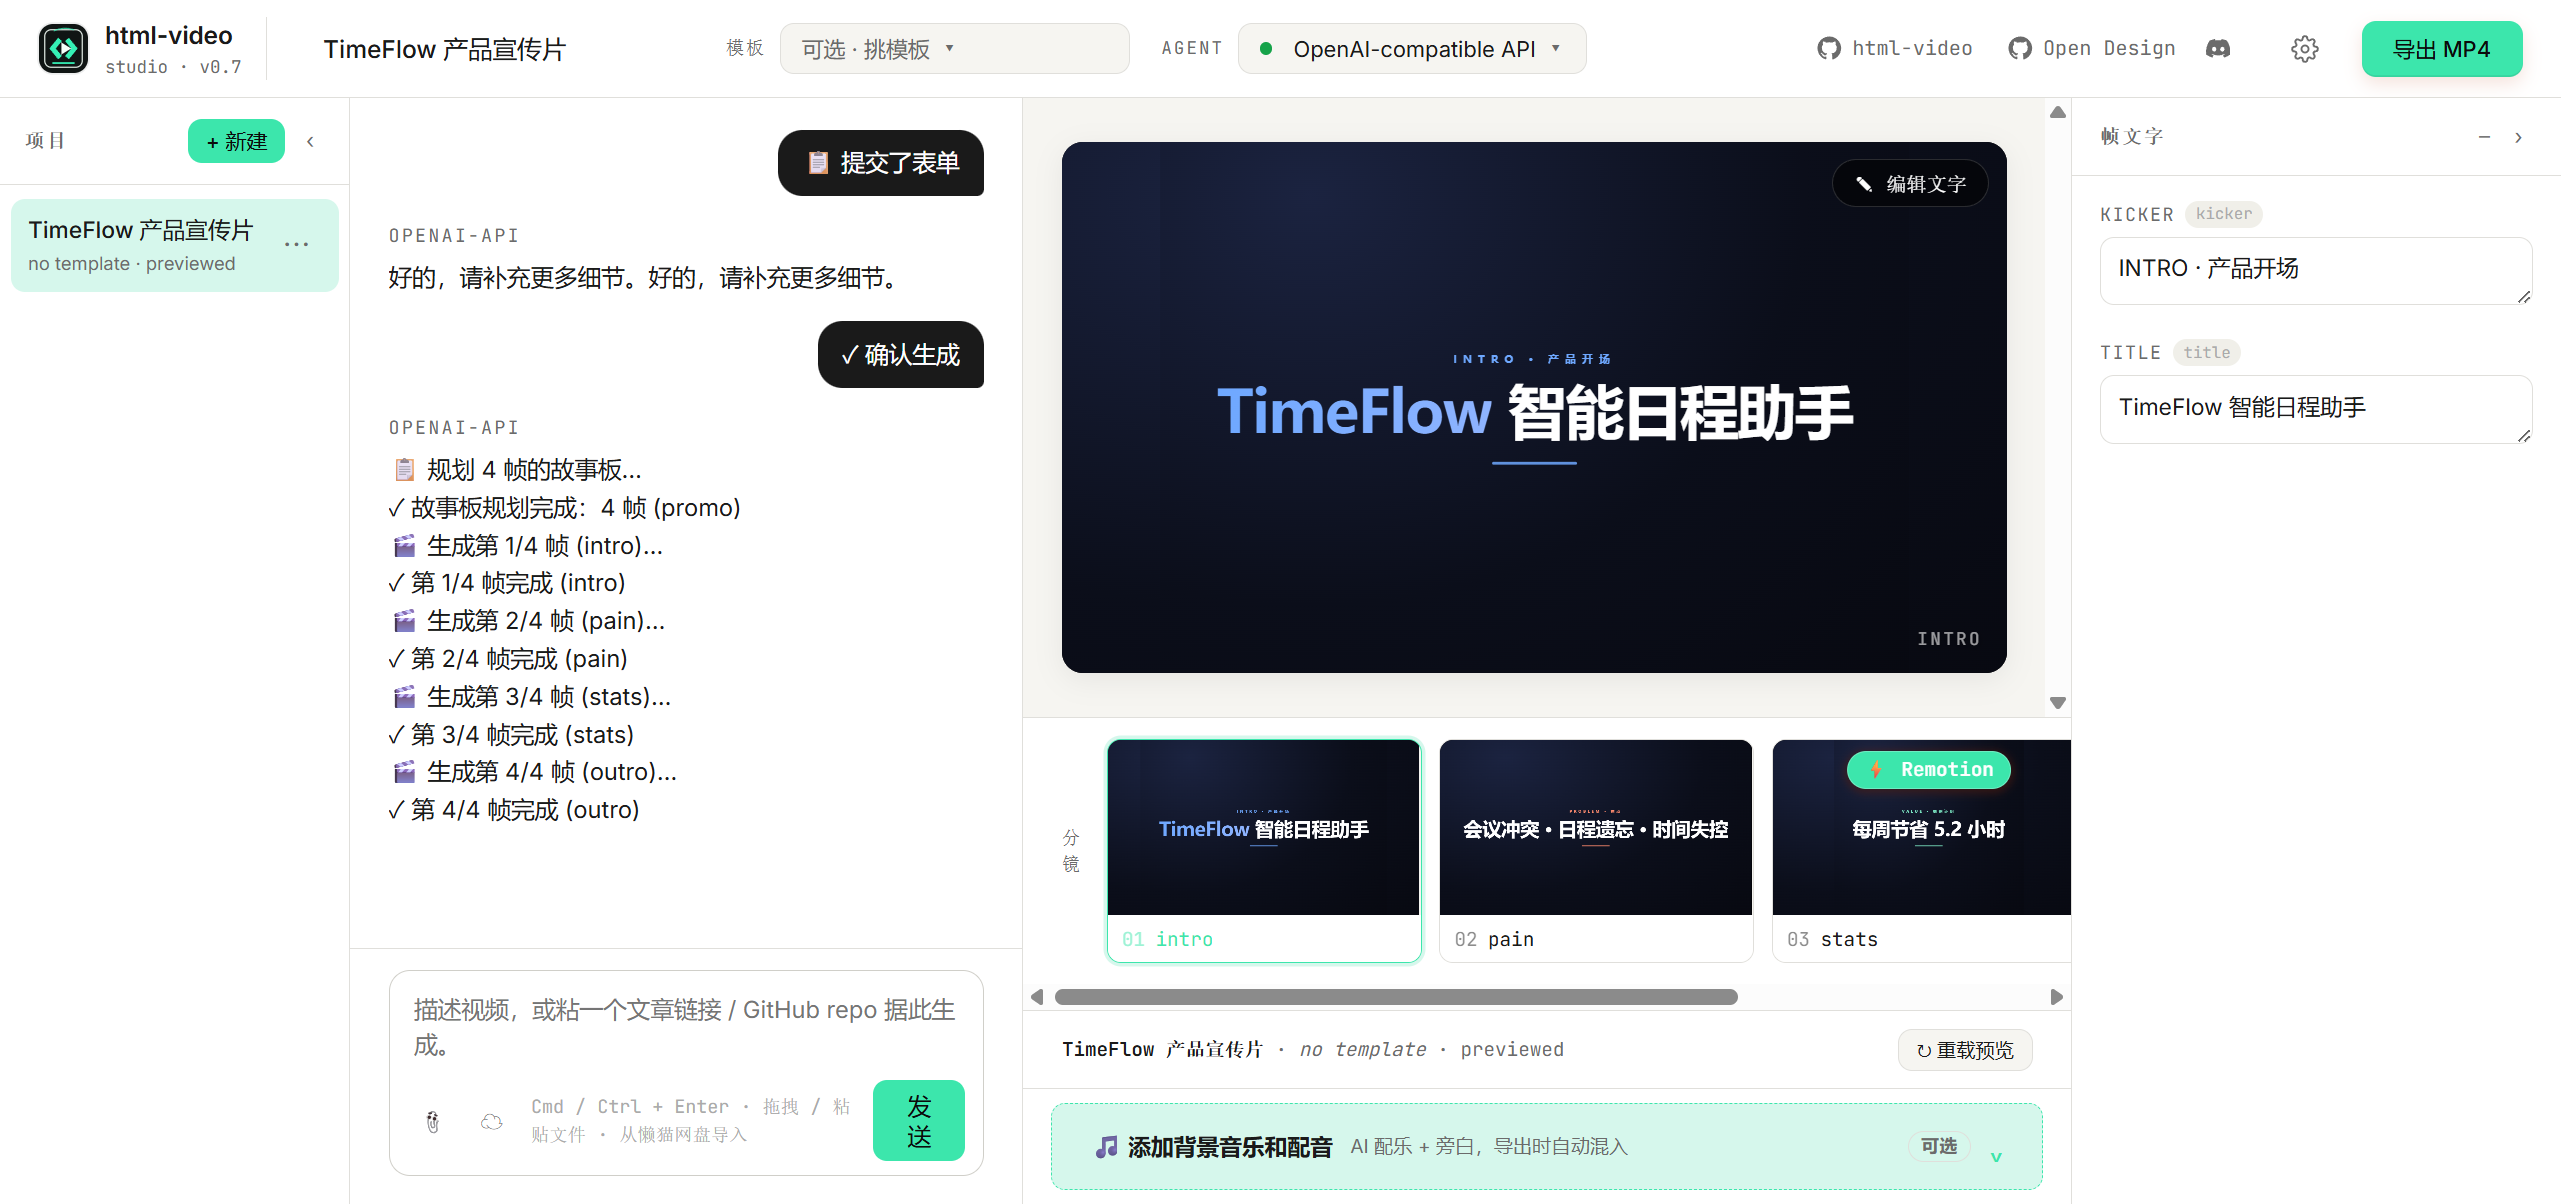Click the 提交了表单 chat message bubble
Image resolution: width=2561 pixels, height=1204 pixels.
pos(881,163)
